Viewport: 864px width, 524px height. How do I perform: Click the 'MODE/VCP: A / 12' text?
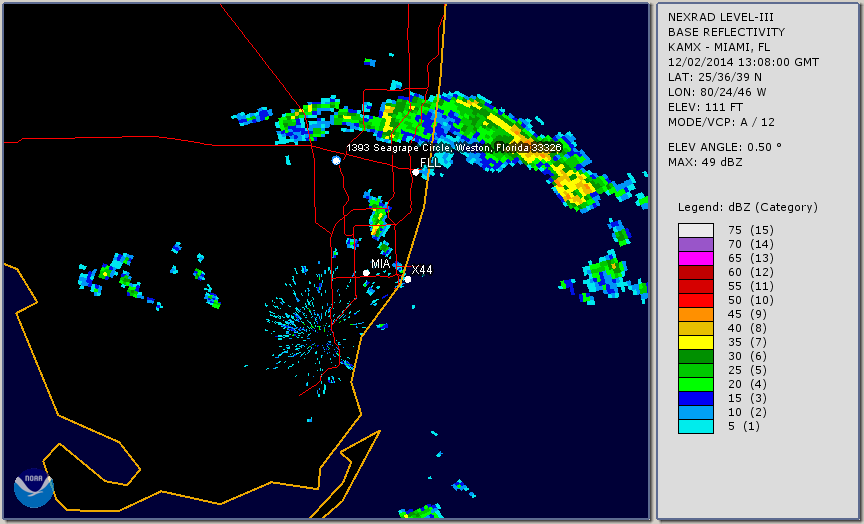pos(721,122)
